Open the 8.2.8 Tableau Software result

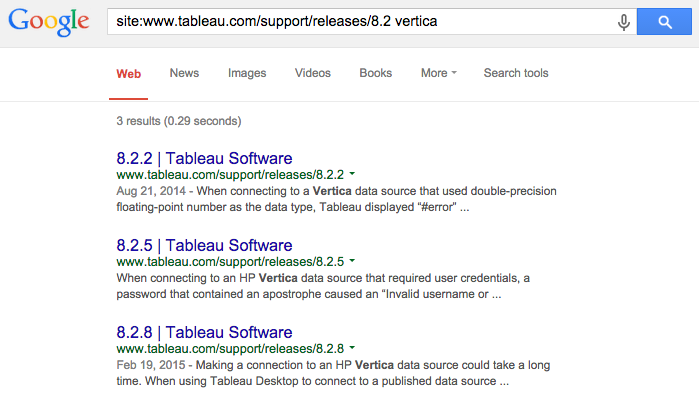tap(204, 332)
